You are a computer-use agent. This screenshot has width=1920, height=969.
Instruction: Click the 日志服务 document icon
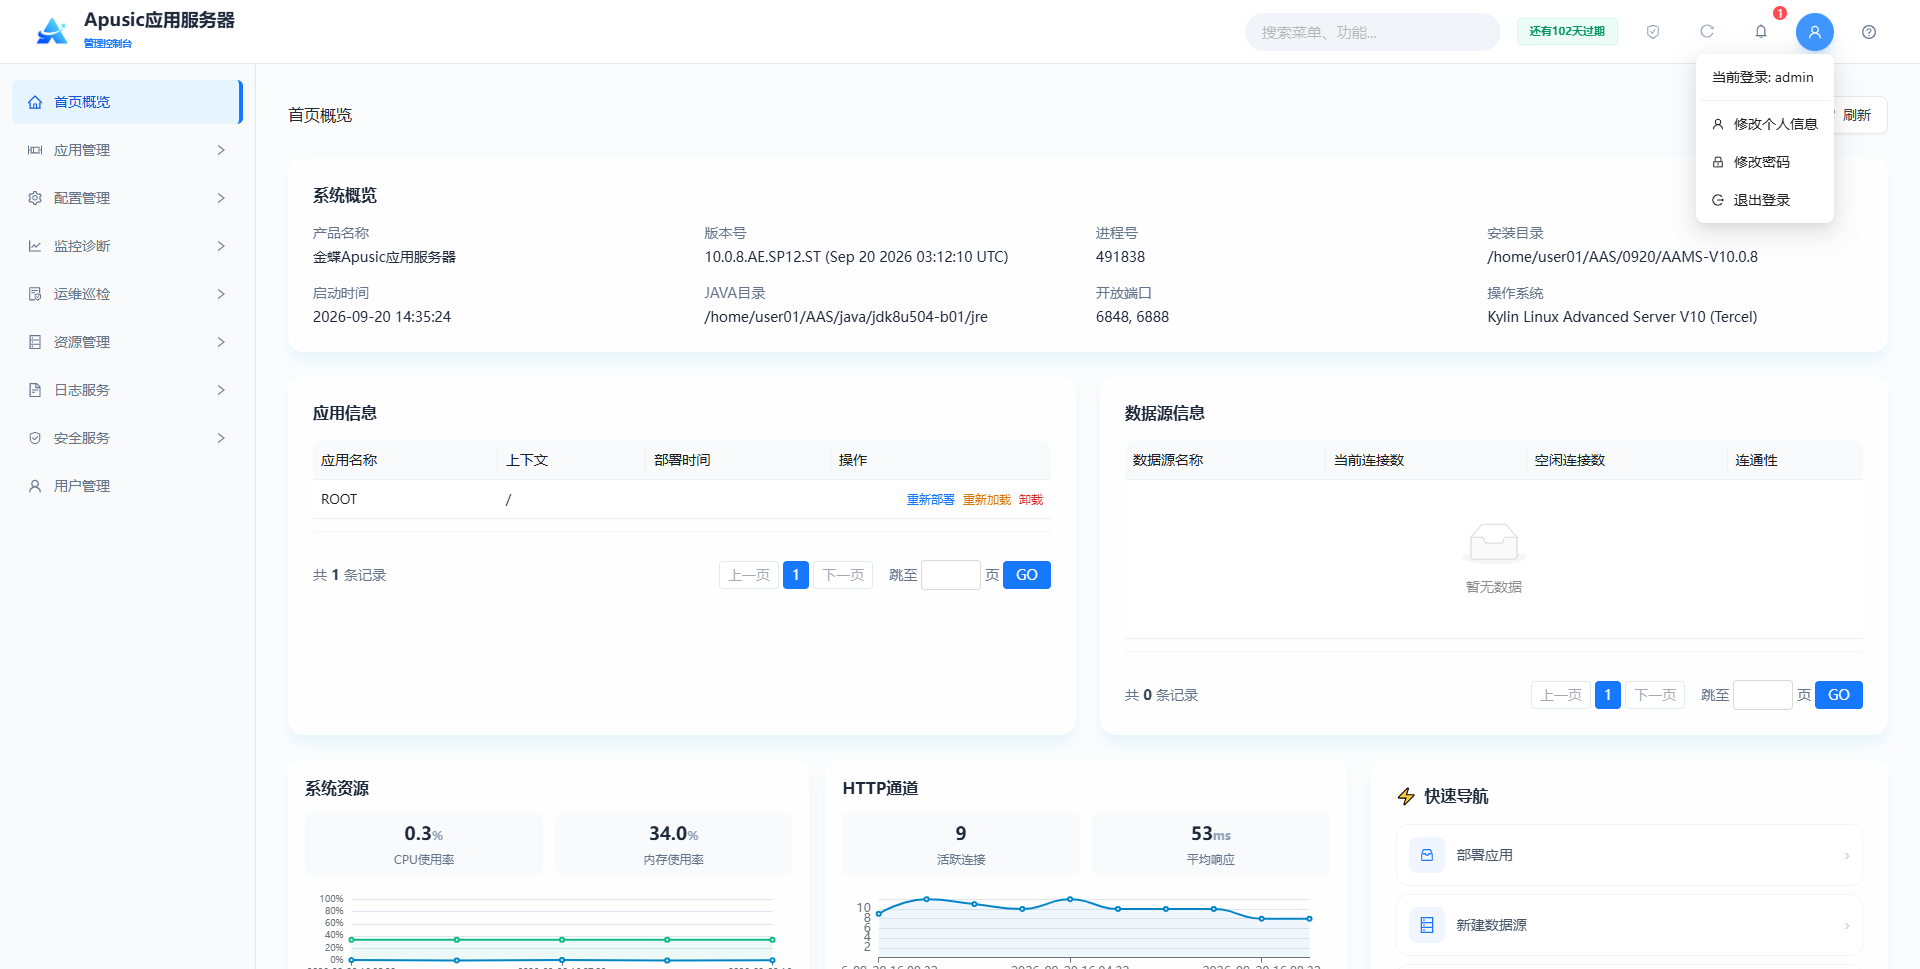point(35,390)
